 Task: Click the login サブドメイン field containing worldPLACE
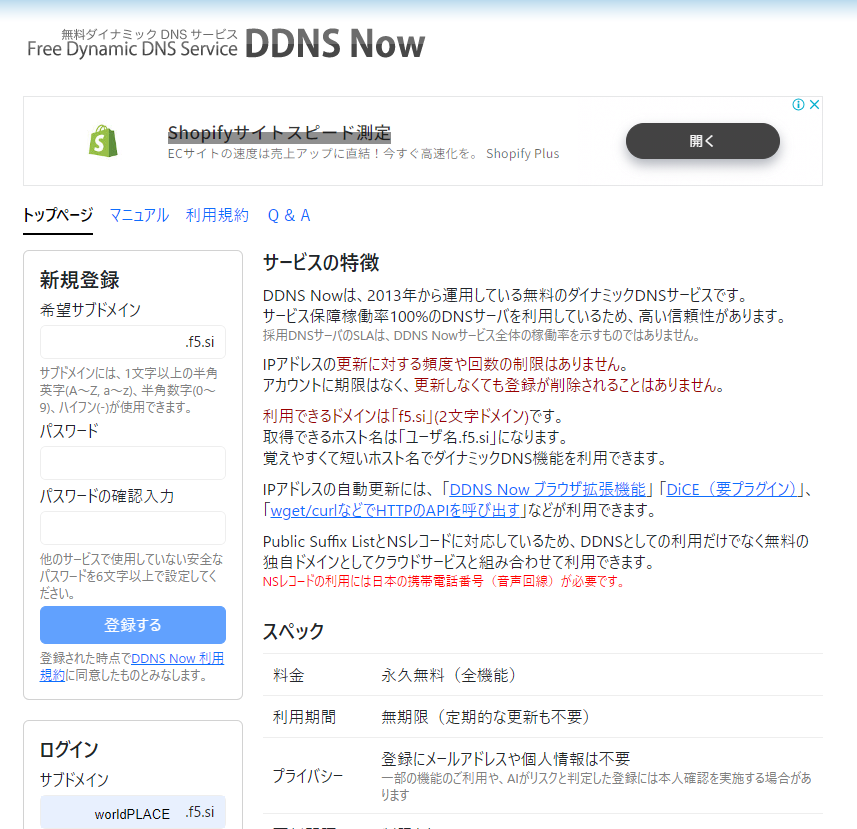[133, 813]
